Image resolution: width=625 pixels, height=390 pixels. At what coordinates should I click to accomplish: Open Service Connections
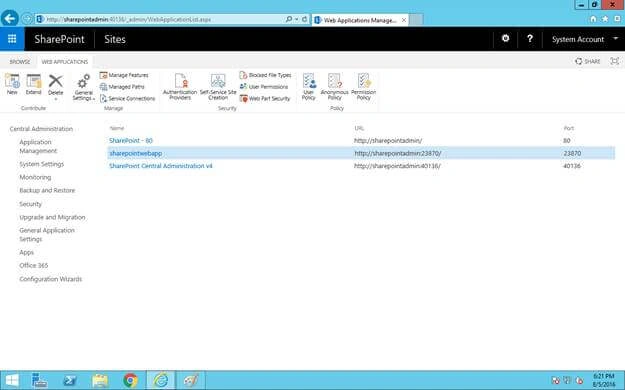[x=128, y=98]
